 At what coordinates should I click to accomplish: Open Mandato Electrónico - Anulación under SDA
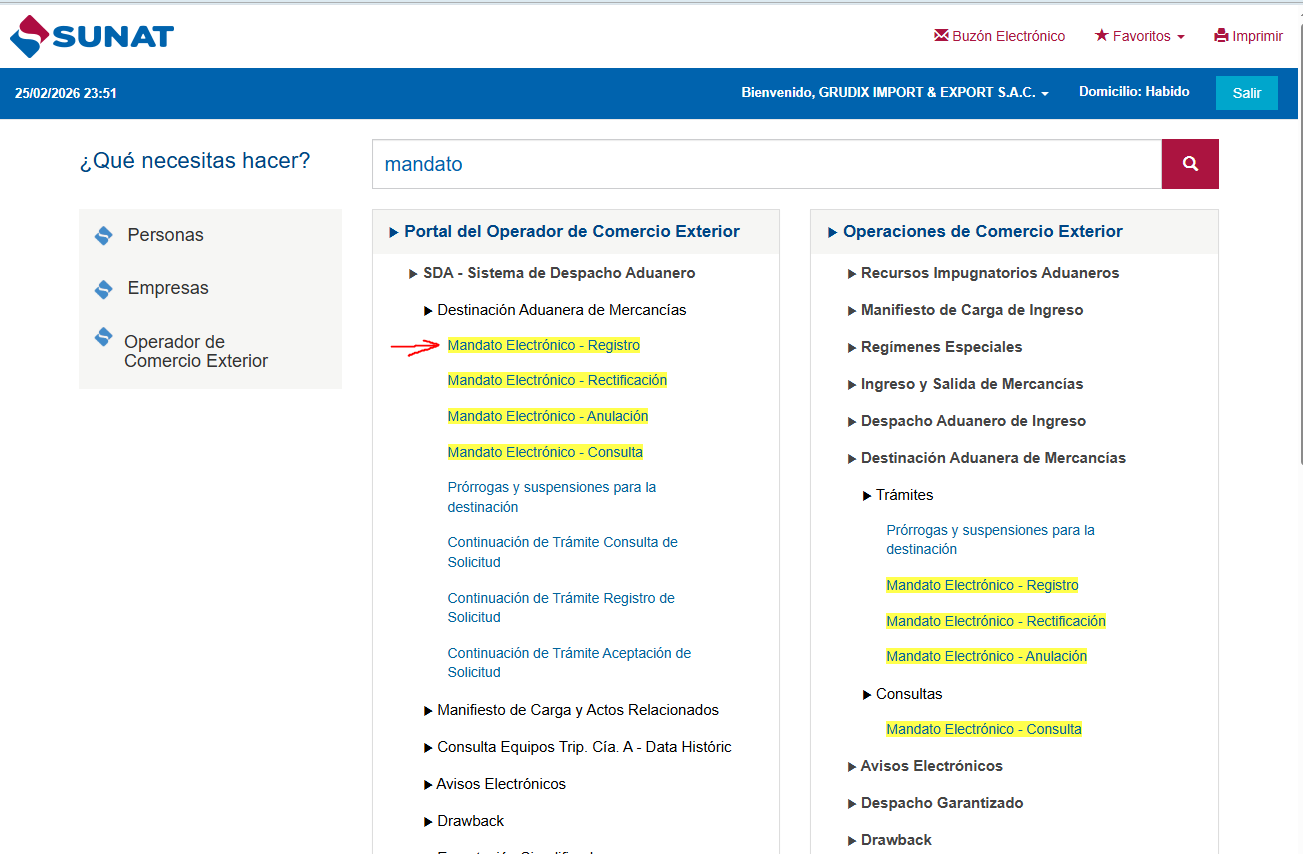548,416
